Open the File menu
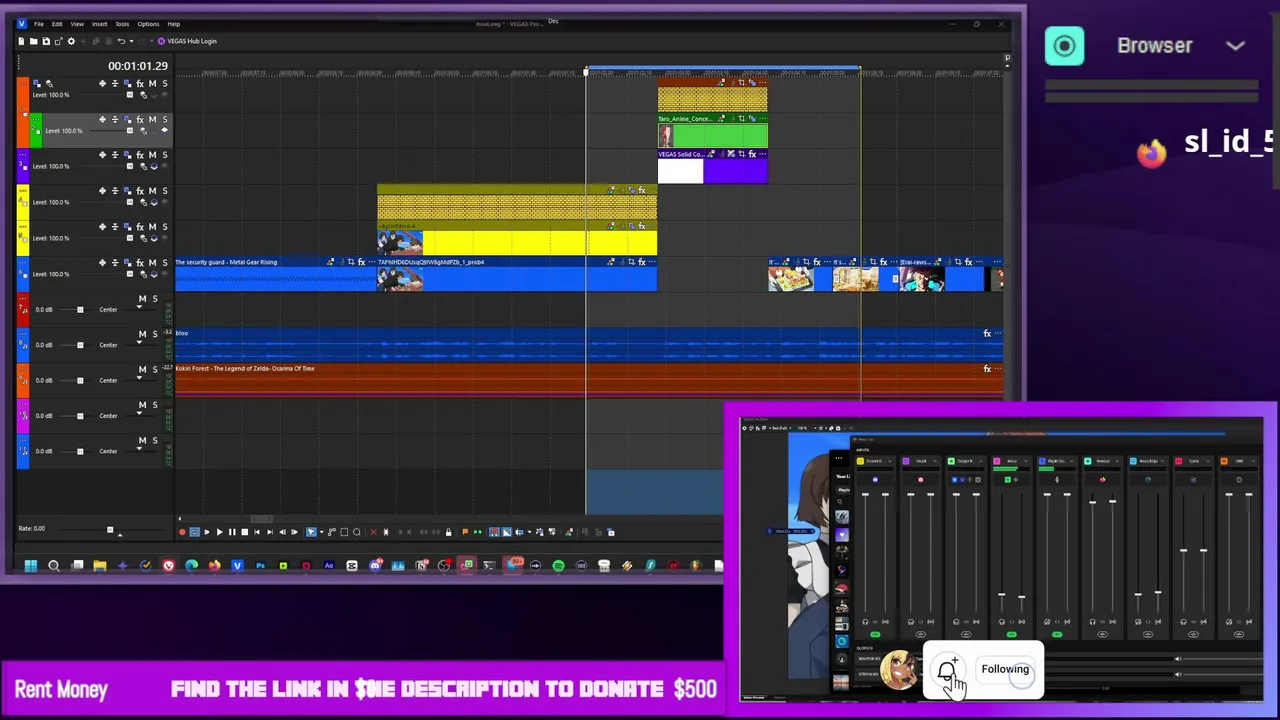Image resolution: width=1280 pixels, height=720 pixels. pyautogui.click(x=38, y=24)
